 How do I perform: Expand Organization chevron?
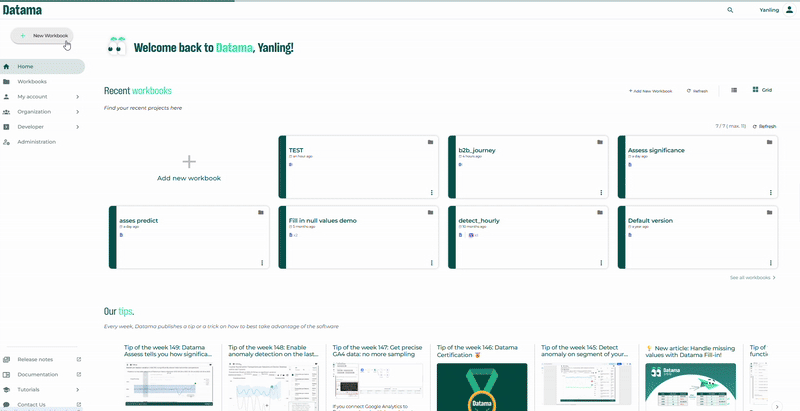click(x=78, y=112)
